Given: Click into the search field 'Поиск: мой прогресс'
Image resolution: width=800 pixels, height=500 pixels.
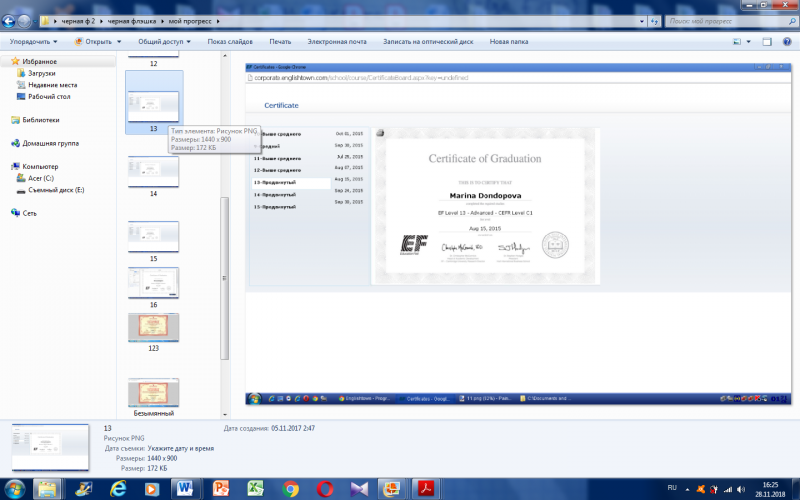Looking at the screenshot, I should pos(727,21).
